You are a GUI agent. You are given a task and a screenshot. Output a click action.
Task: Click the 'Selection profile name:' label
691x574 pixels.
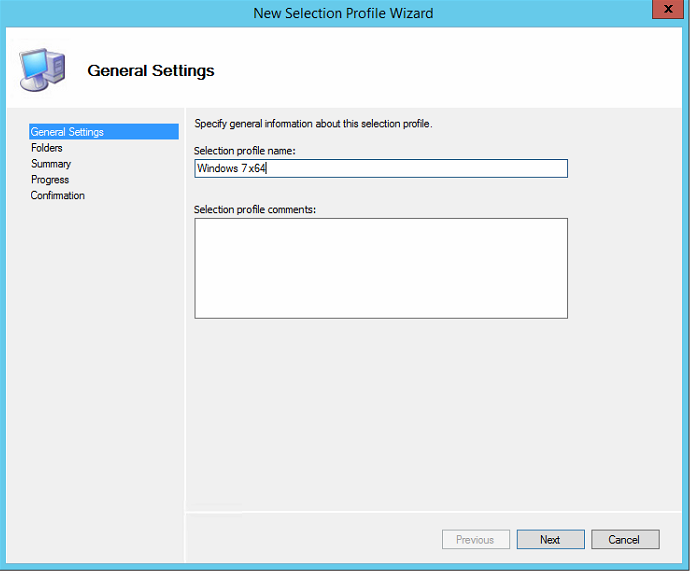pos(246,150)
